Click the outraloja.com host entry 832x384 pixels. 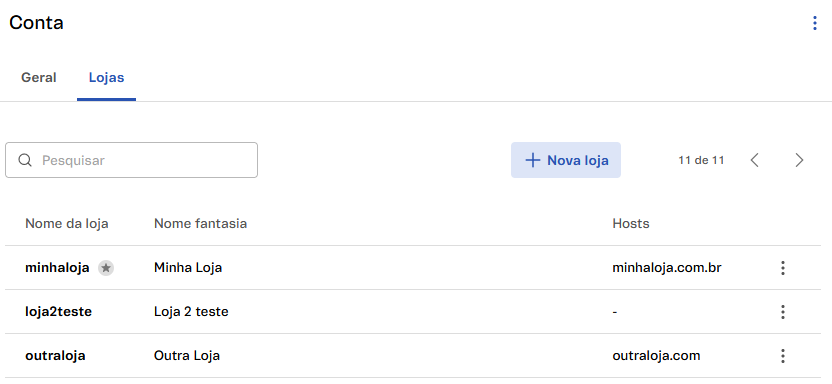(x=656, y=356)
